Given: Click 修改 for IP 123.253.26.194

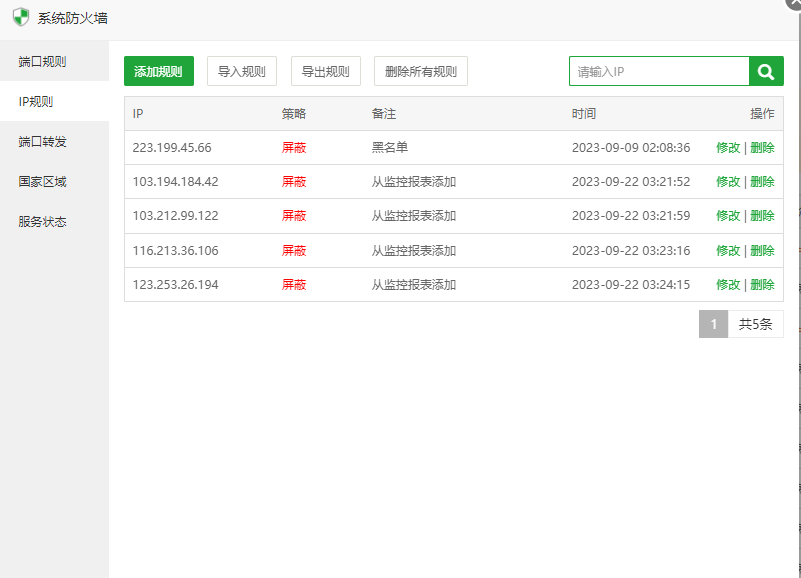Looking at the screenshot, I should 728,285.
